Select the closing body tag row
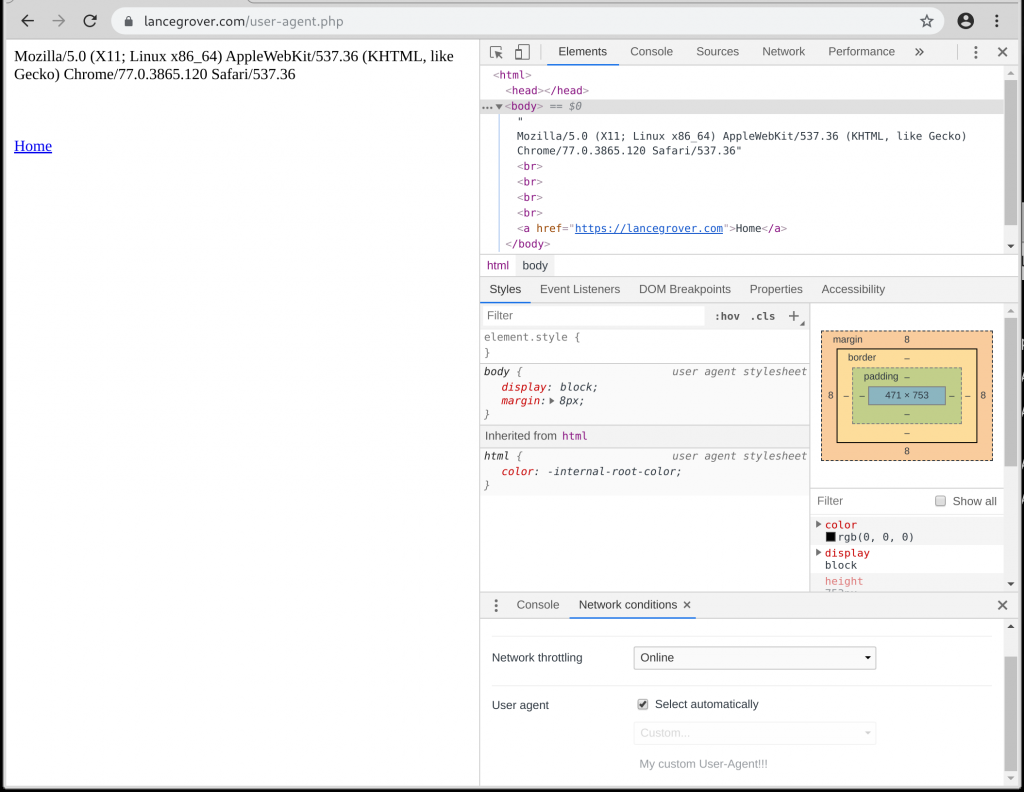This screenshot has height=792, width=1024. coord(528,244)
